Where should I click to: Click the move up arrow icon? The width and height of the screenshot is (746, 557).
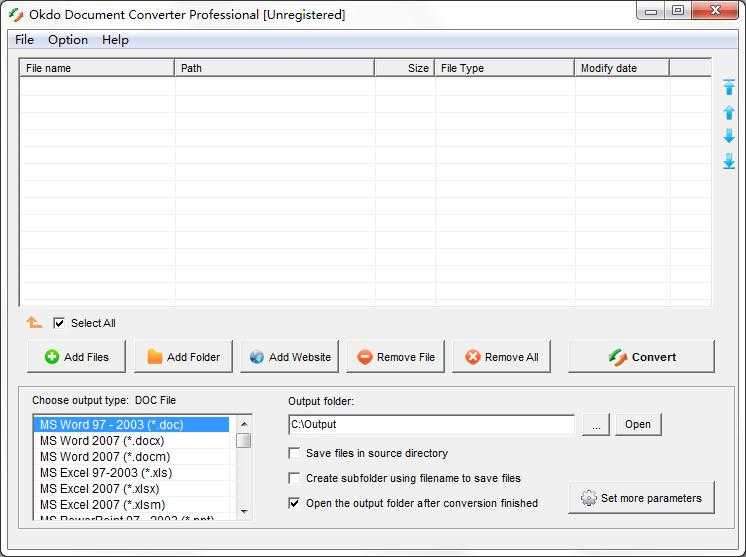tap(729, 113)
